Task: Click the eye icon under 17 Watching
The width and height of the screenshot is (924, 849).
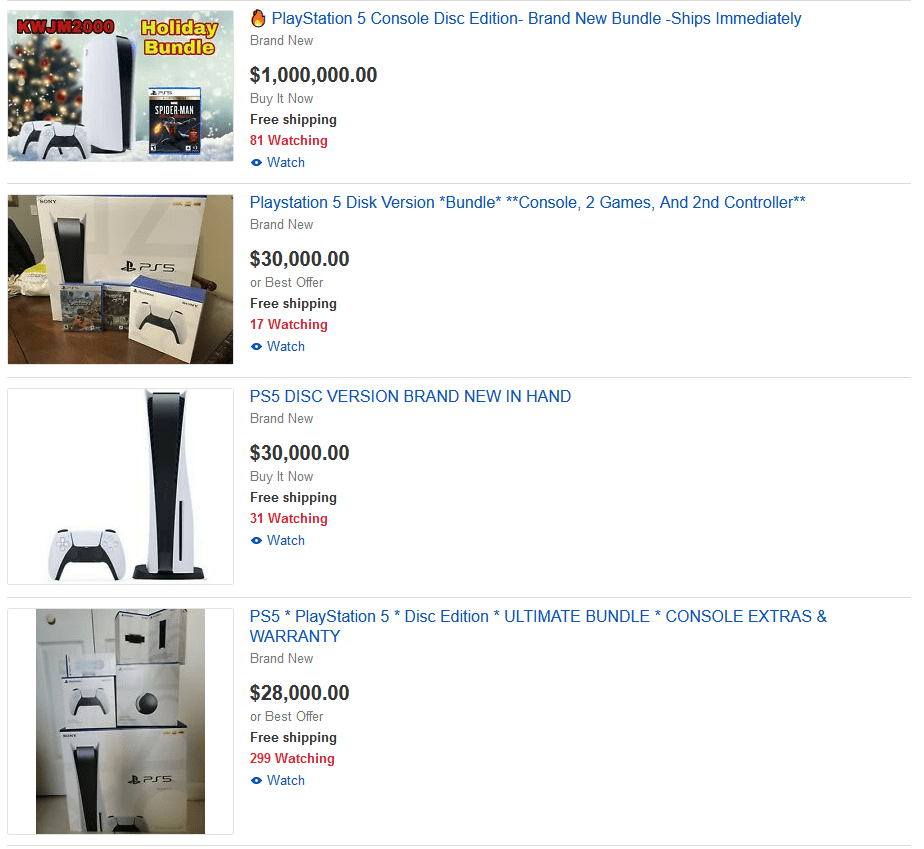Action: click(x=256, y=346)
